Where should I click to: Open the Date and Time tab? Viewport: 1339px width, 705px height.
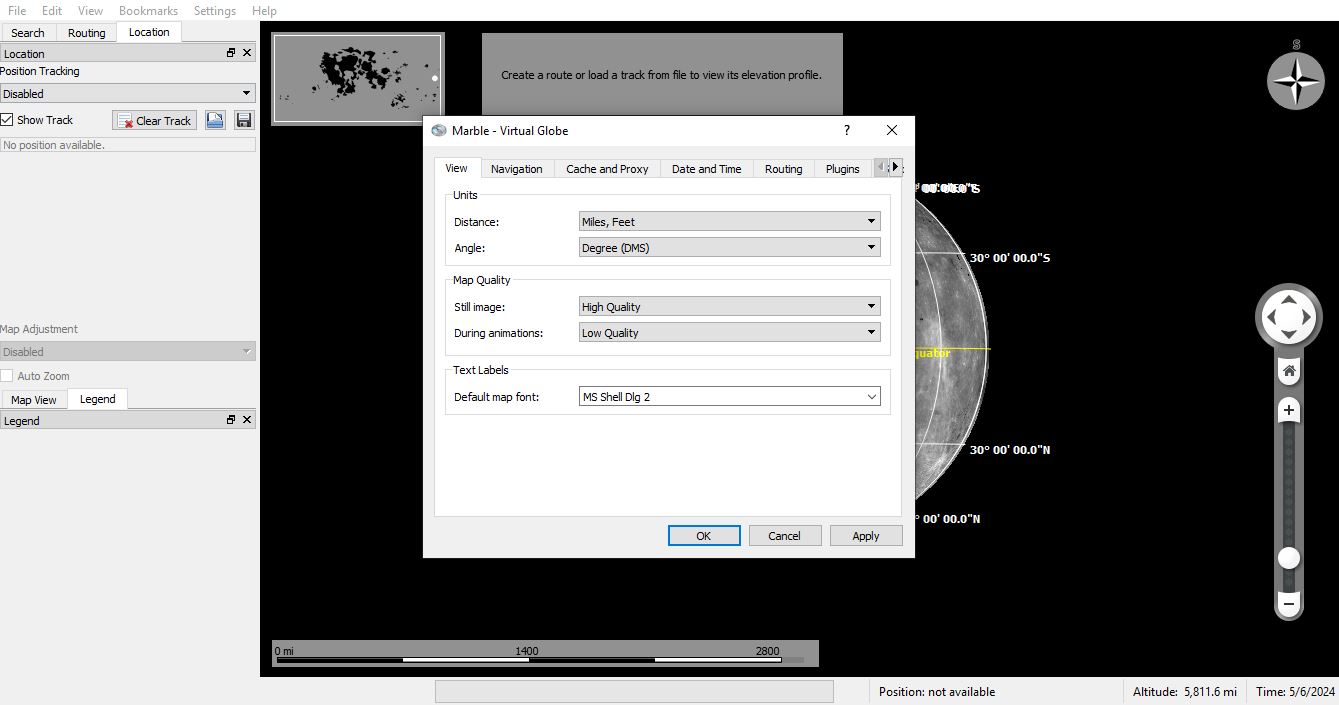tap(707, 169)
